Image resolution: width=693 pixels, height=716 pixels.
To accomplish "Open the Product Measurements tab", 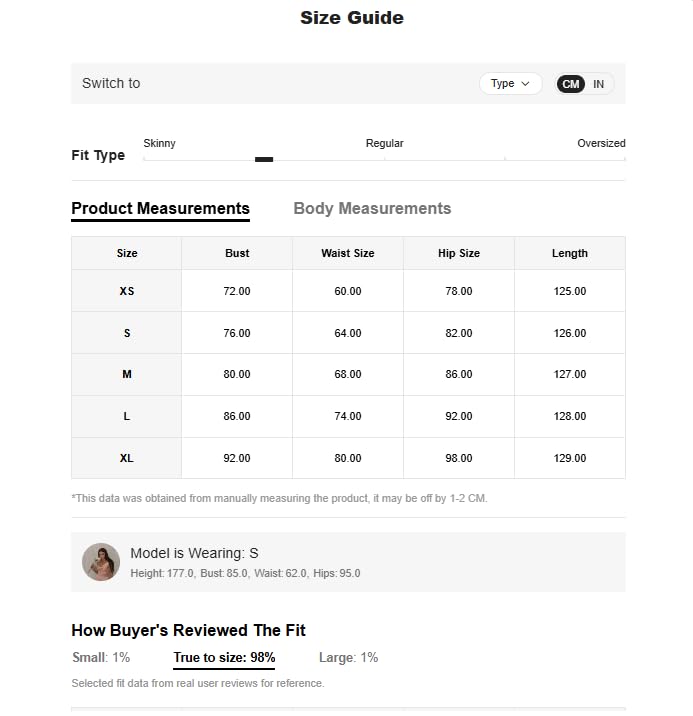I will [x=160, y=208].
